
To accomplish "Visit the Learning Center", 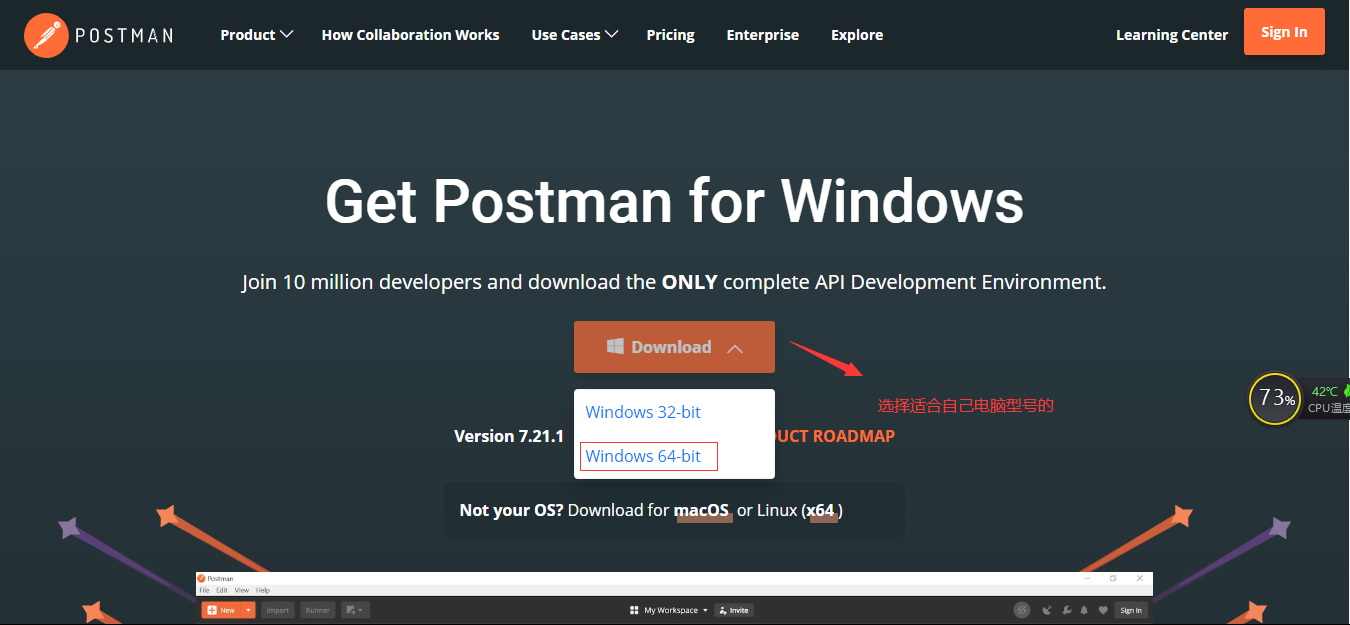I will (1171, 35).
